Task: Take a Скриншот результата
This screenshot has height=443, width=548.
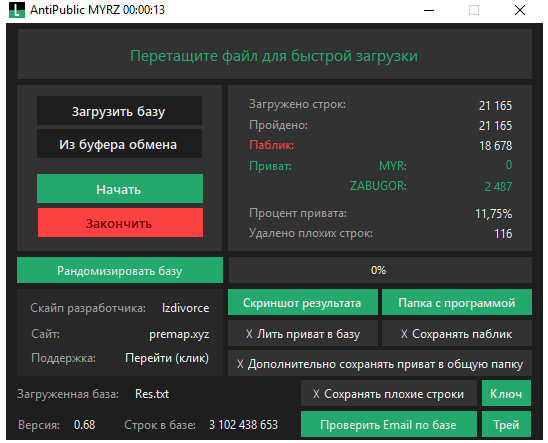Action: (303, 302)
